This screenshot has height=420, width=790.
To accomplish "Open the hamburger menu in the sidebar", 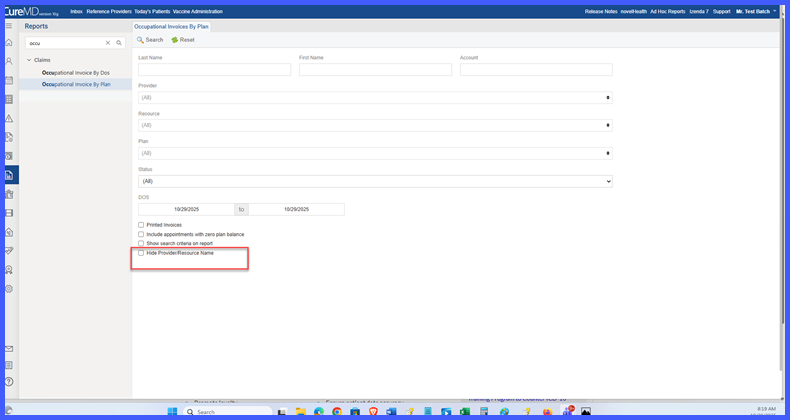I will pos(9,26).
